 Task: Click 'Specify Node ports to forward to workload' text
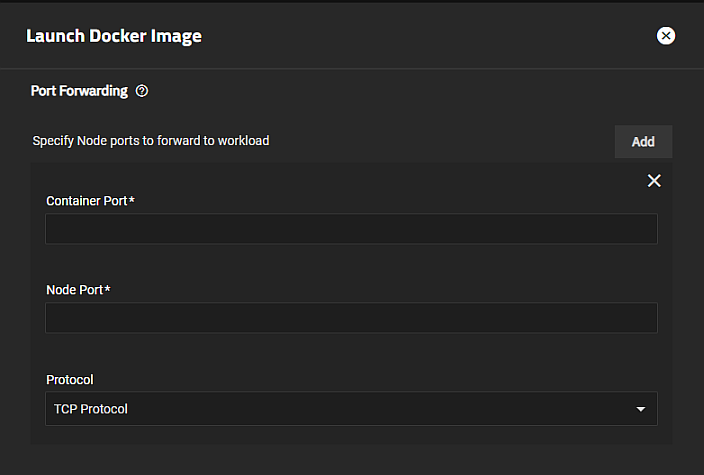click(x=151, y=141)
